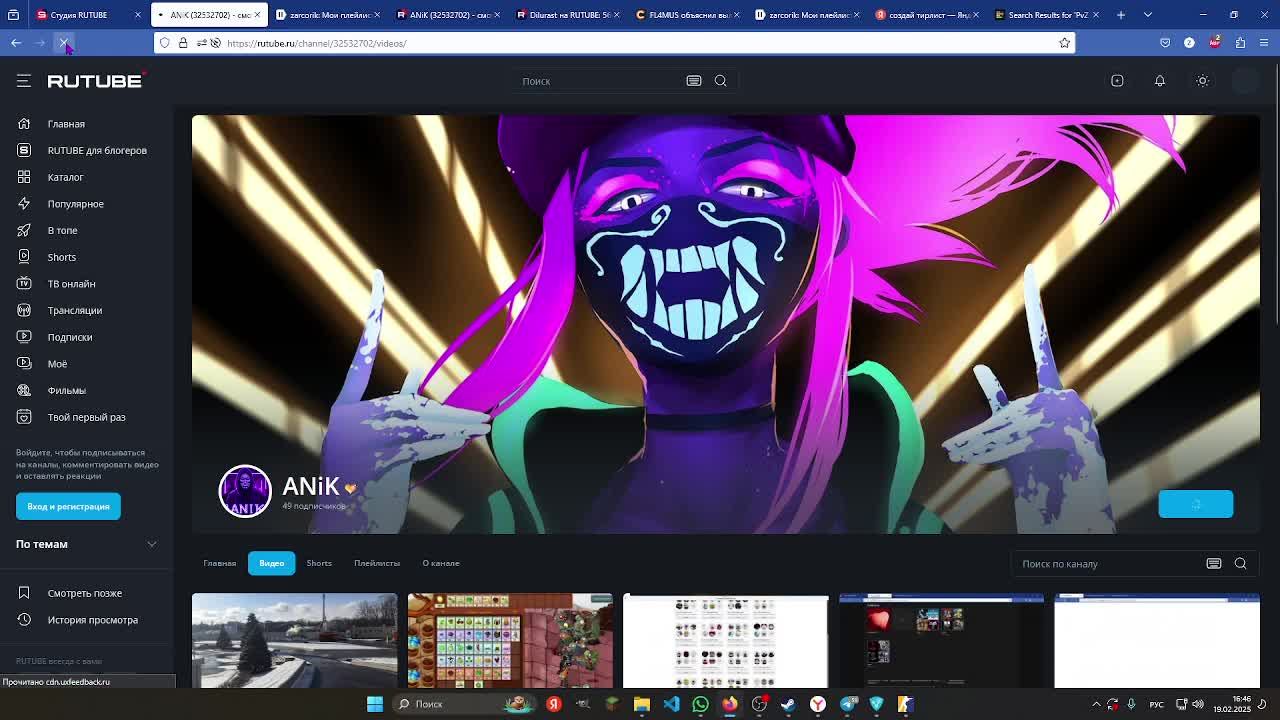Switch to the создай тирлист Yandex tab
The image size is (1280, 720).
pyautogui.click(x=929, y=15)
